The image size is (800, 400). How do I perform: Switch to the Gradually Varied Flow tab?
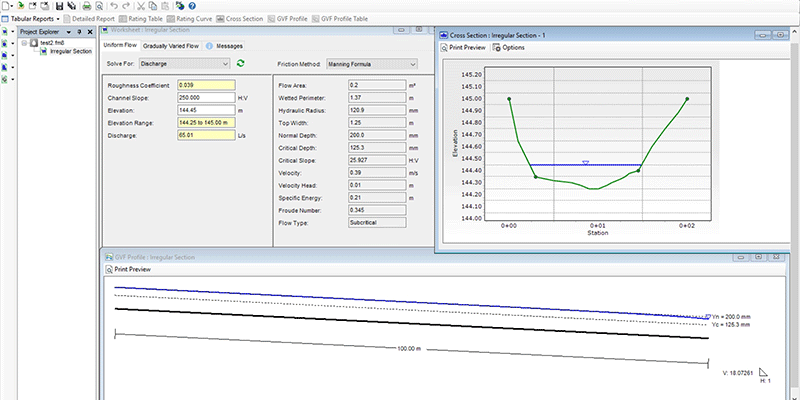[171, 46]
